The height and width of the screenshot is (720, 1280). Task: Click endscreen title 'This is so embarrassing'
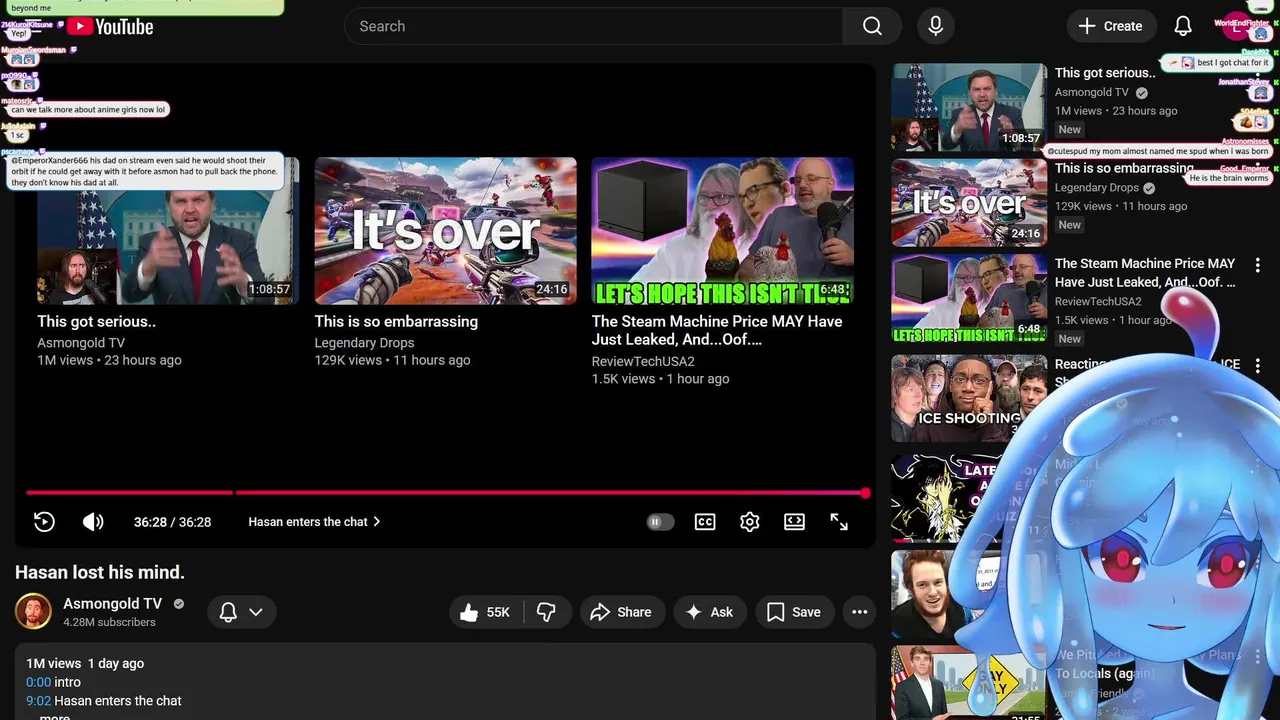396,321
